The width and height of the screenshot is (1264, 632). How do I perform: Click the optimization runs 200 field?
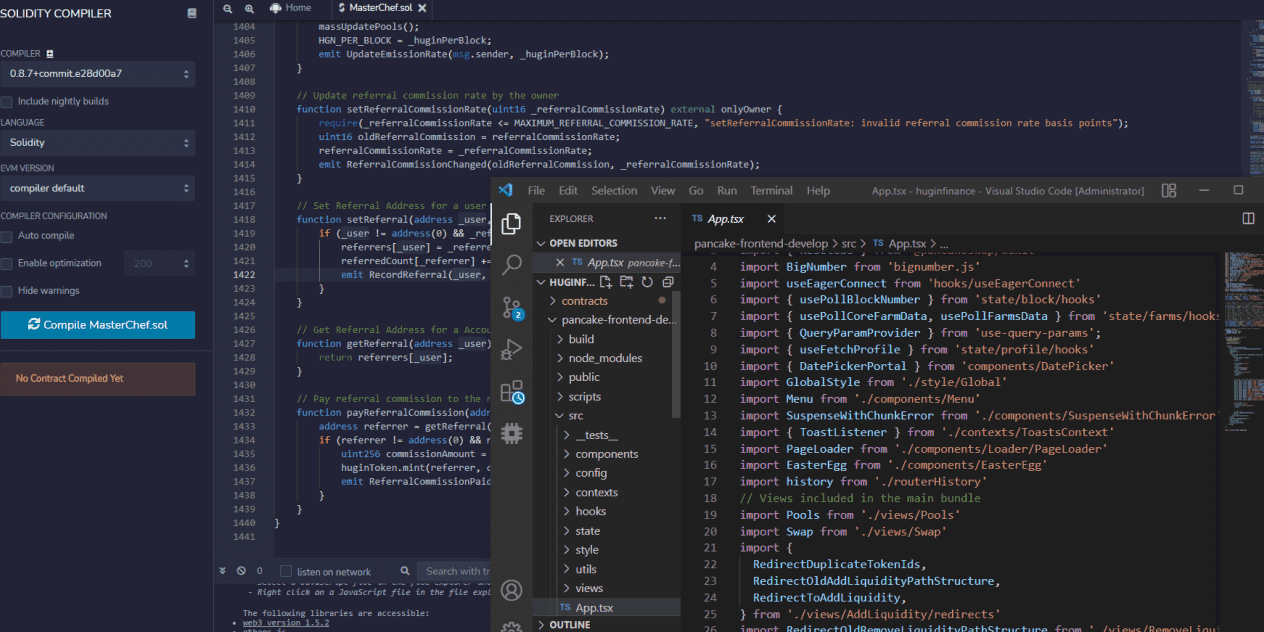coord(158,263)
